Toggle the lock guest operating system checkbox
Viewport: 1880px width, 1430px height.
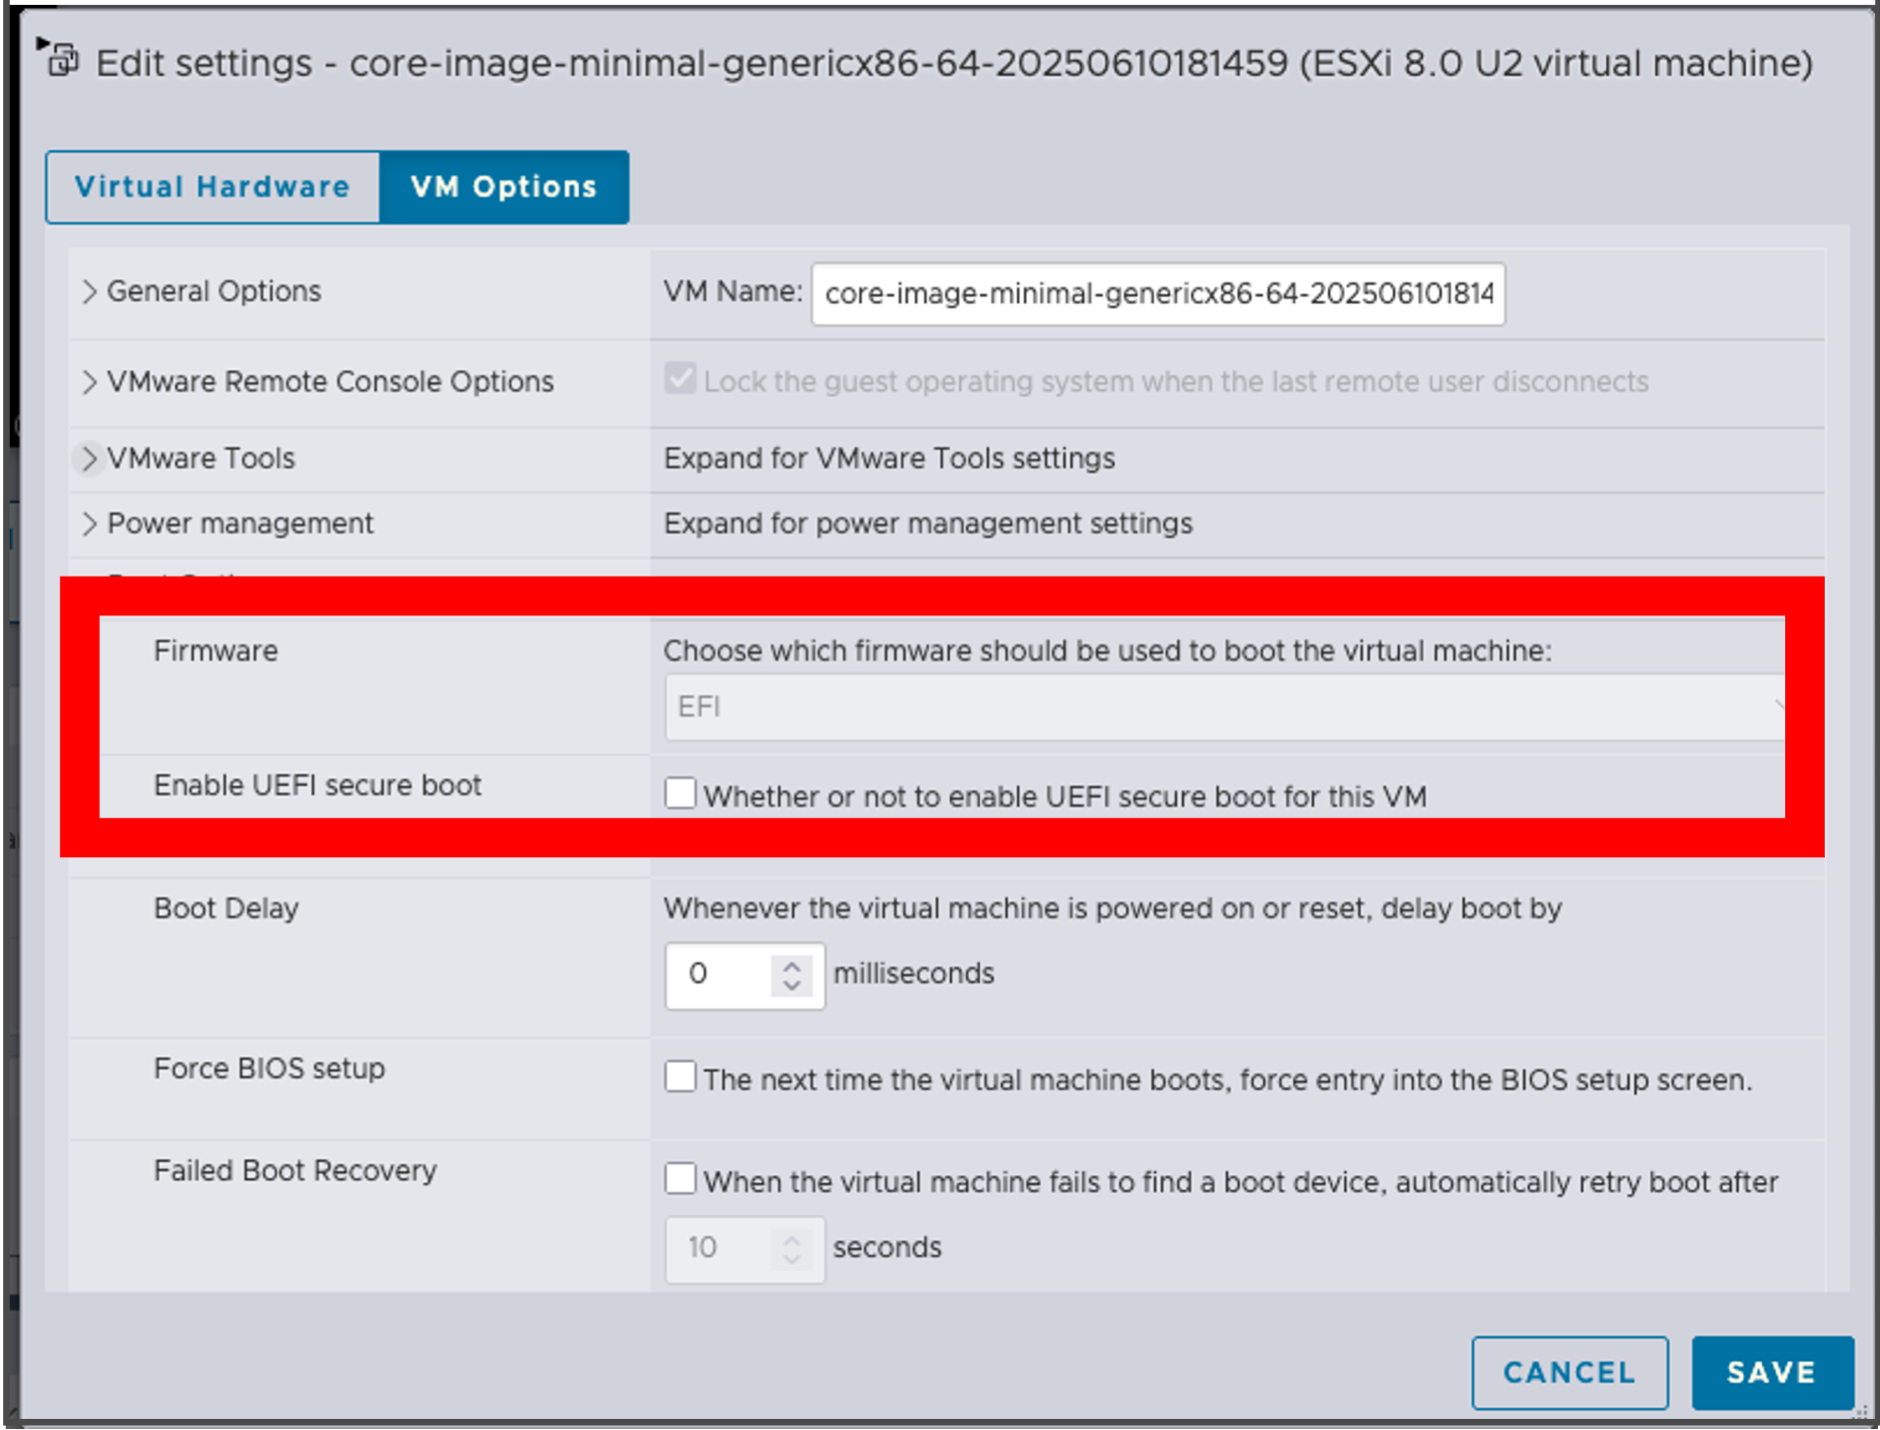[680, 379]
